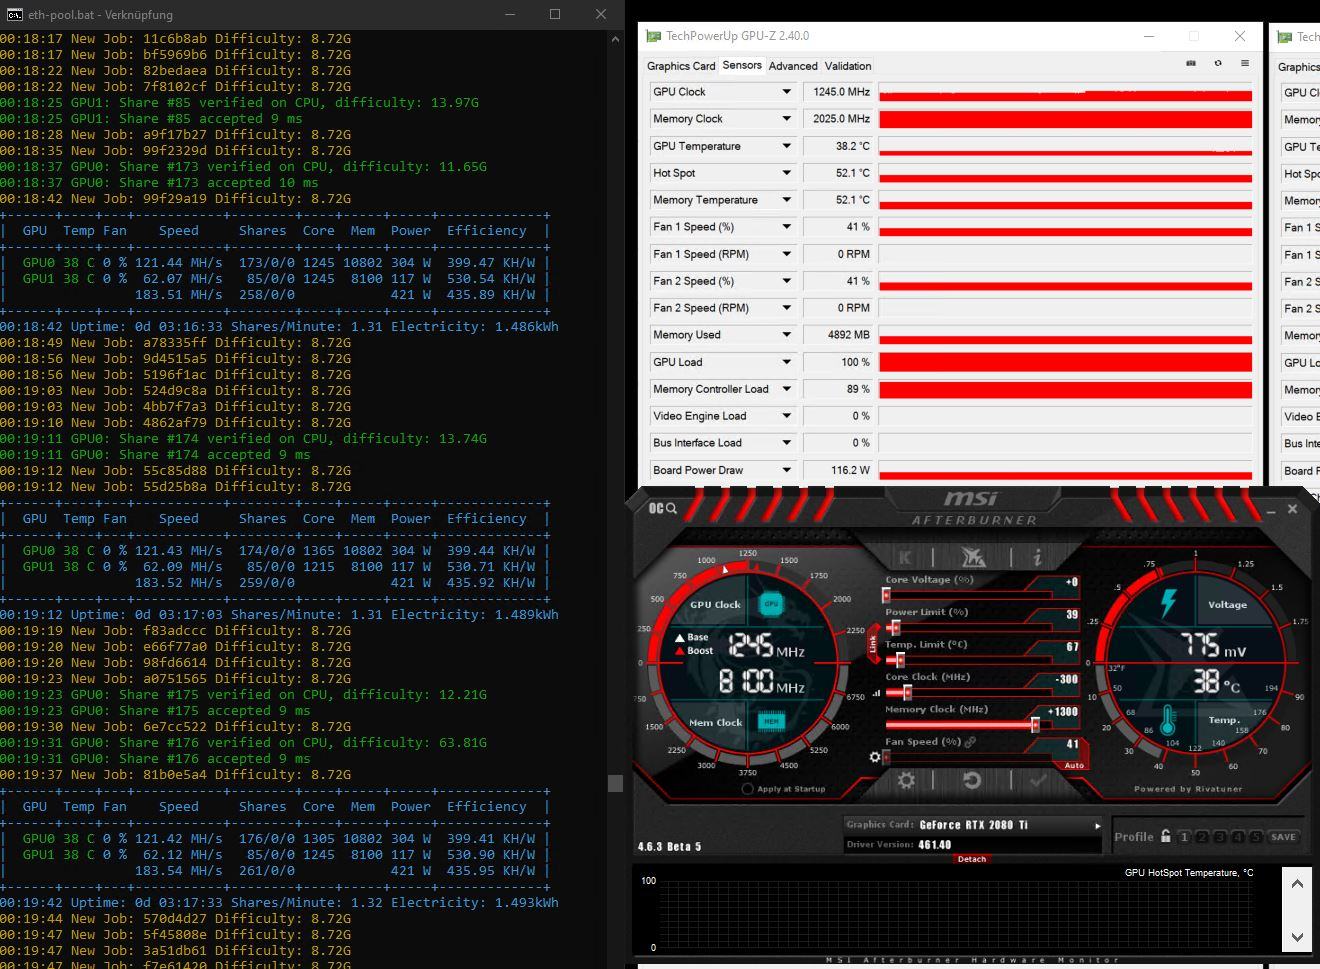Adjust the Temp. Limit slider

click(x=967, y=660)
